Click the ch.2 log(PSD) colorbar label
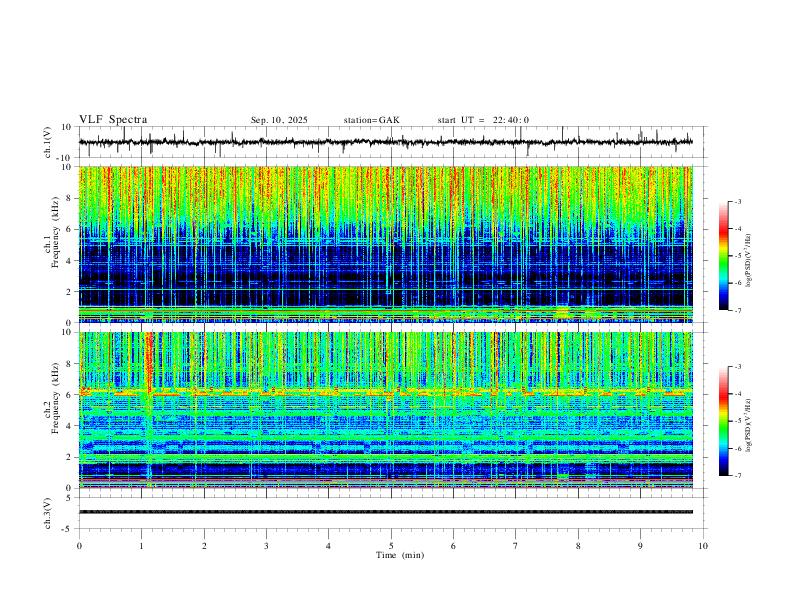Image resolution: width=792 pixels, height=612 pixels. (x=749, y=425)
